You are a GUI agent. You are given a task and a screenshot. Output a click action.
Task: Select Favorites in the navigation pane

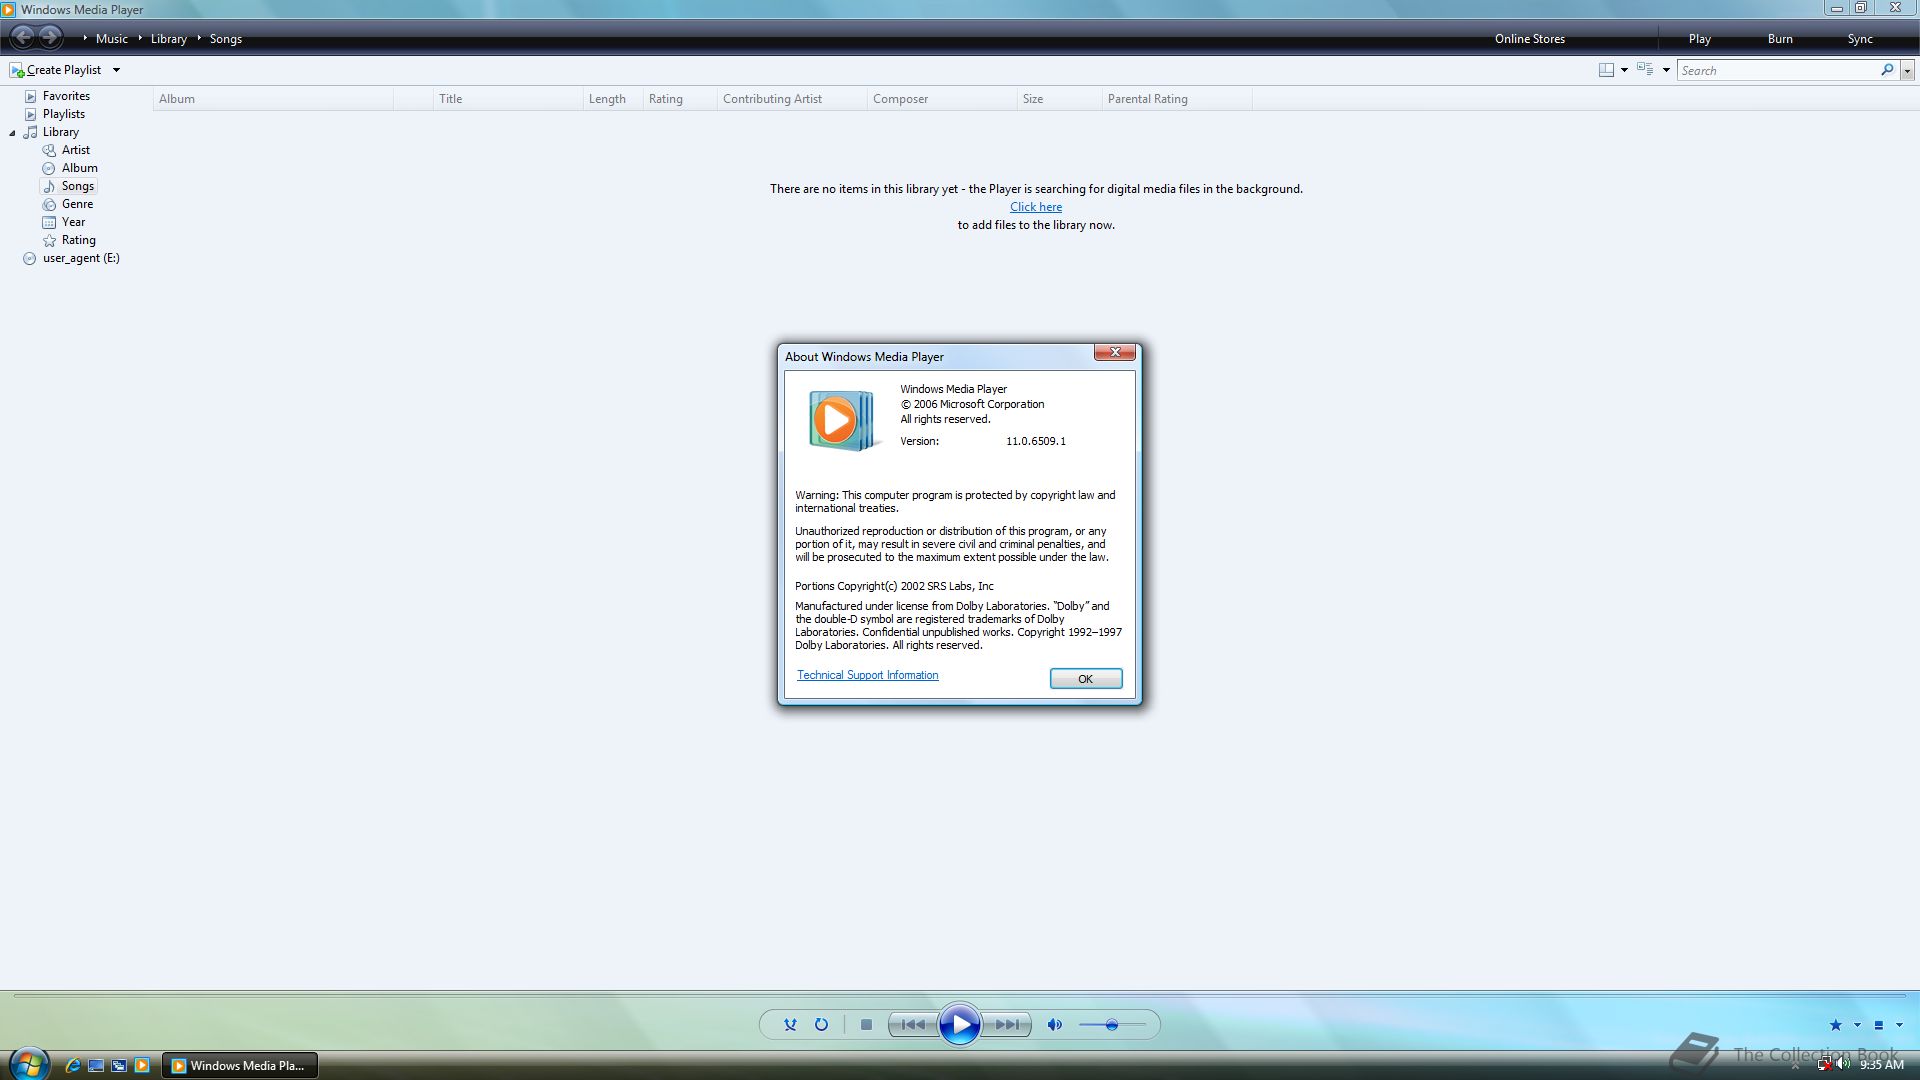(66, 96)
